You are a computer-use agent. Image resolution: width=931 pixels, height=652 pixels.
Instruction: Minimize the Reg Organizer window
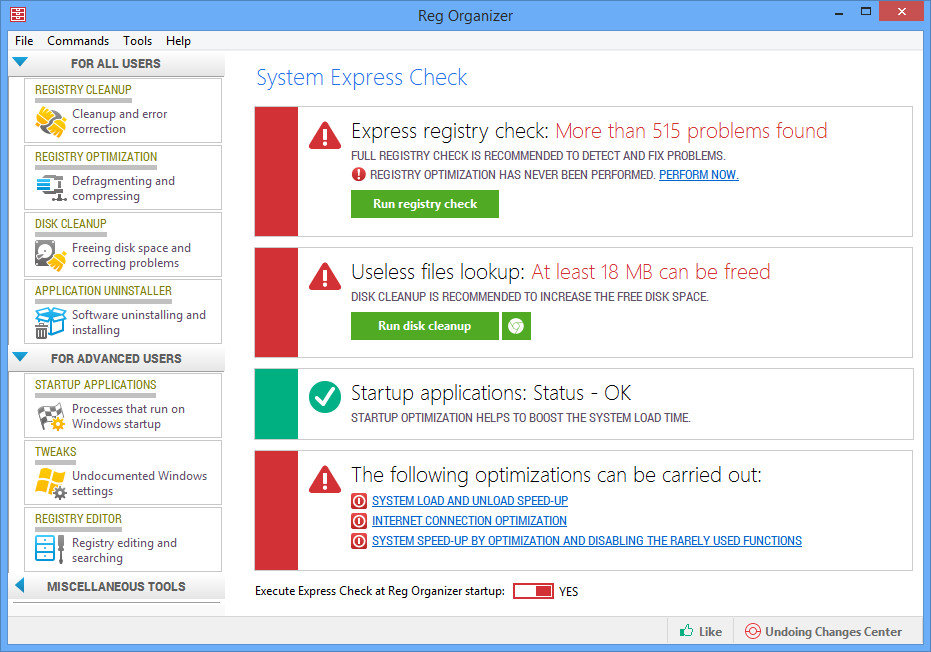(839, 12)
